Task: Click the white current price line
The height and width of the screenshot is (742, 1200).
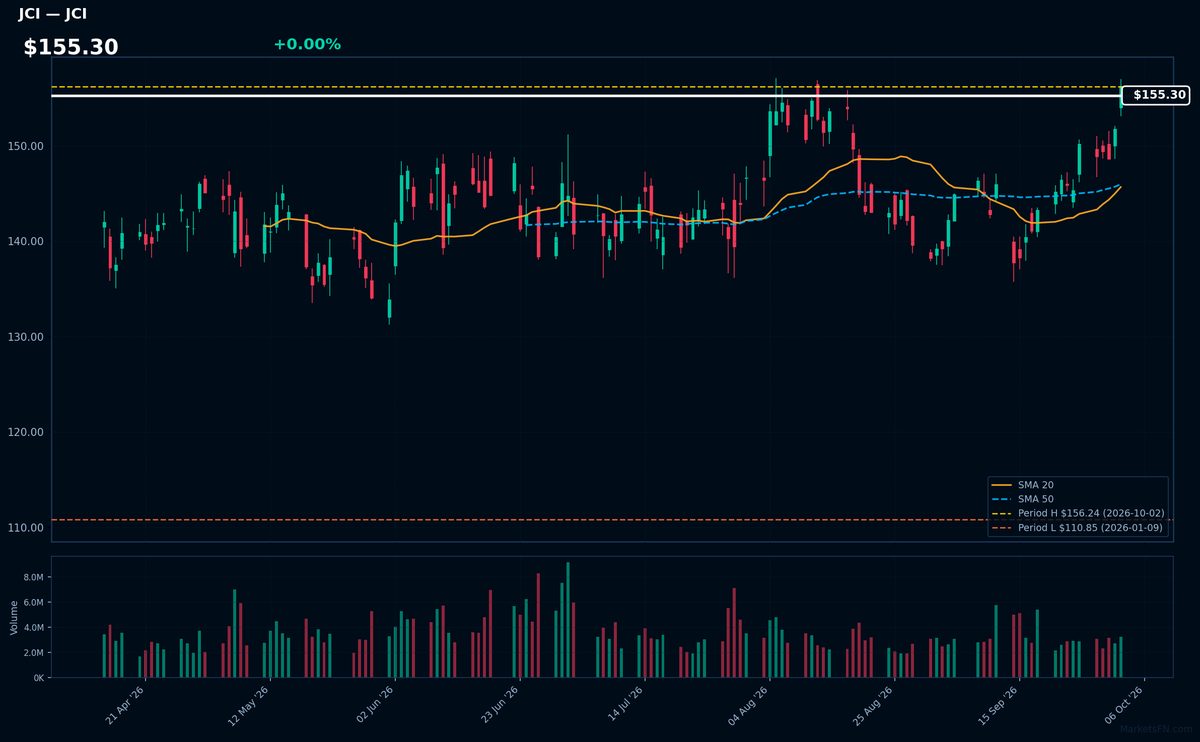Action: tap(586, 95)
